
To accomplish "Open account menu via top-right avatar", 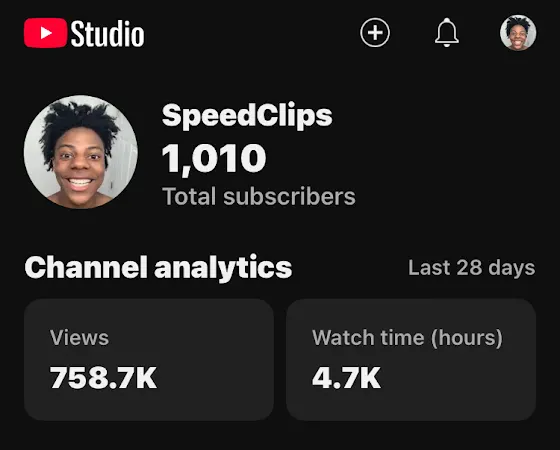I will [x=518, y=32].
